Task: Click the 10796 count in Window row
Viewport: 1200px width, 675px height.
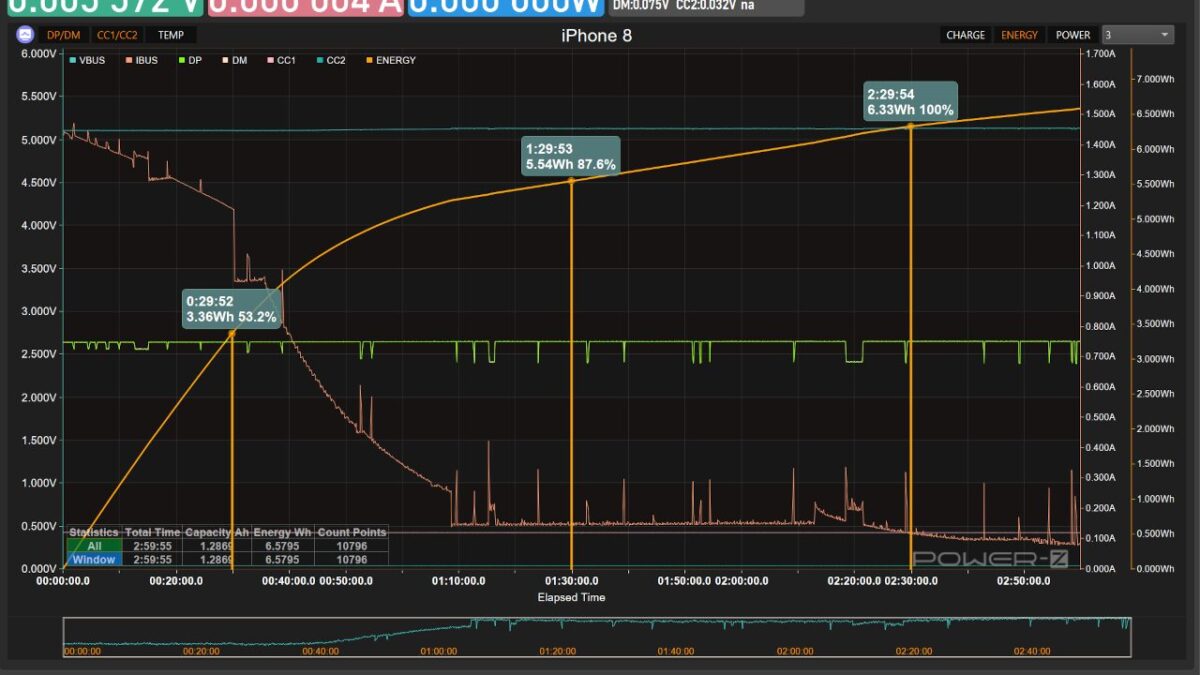Action: tap(351, 560)
